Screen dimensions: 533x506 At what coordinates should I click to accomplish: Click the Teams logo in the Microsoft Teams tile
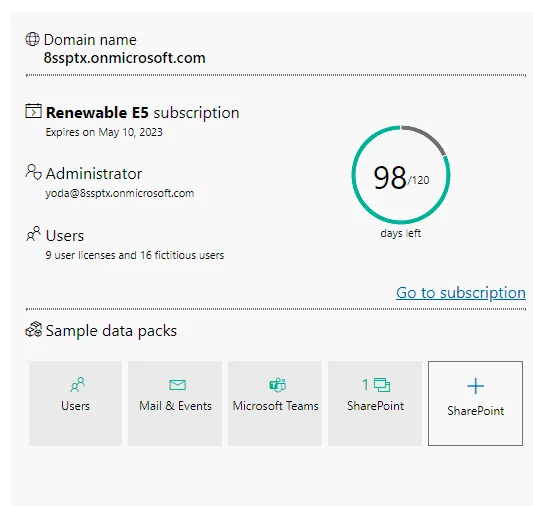point(278,385)
